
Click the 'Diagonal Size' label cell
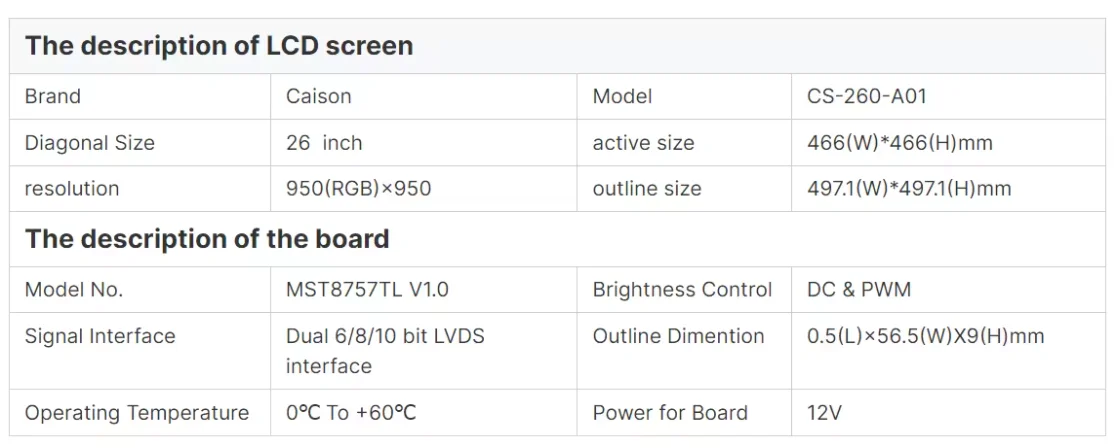90,143
